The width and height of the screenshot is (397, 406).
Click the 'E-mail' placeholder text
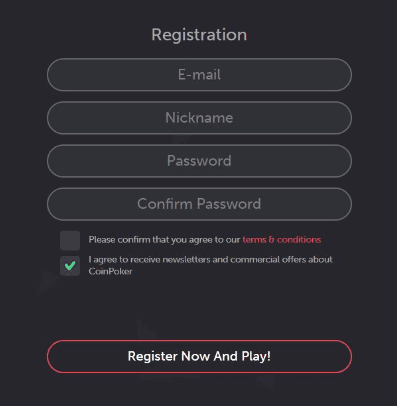point(199,75)
